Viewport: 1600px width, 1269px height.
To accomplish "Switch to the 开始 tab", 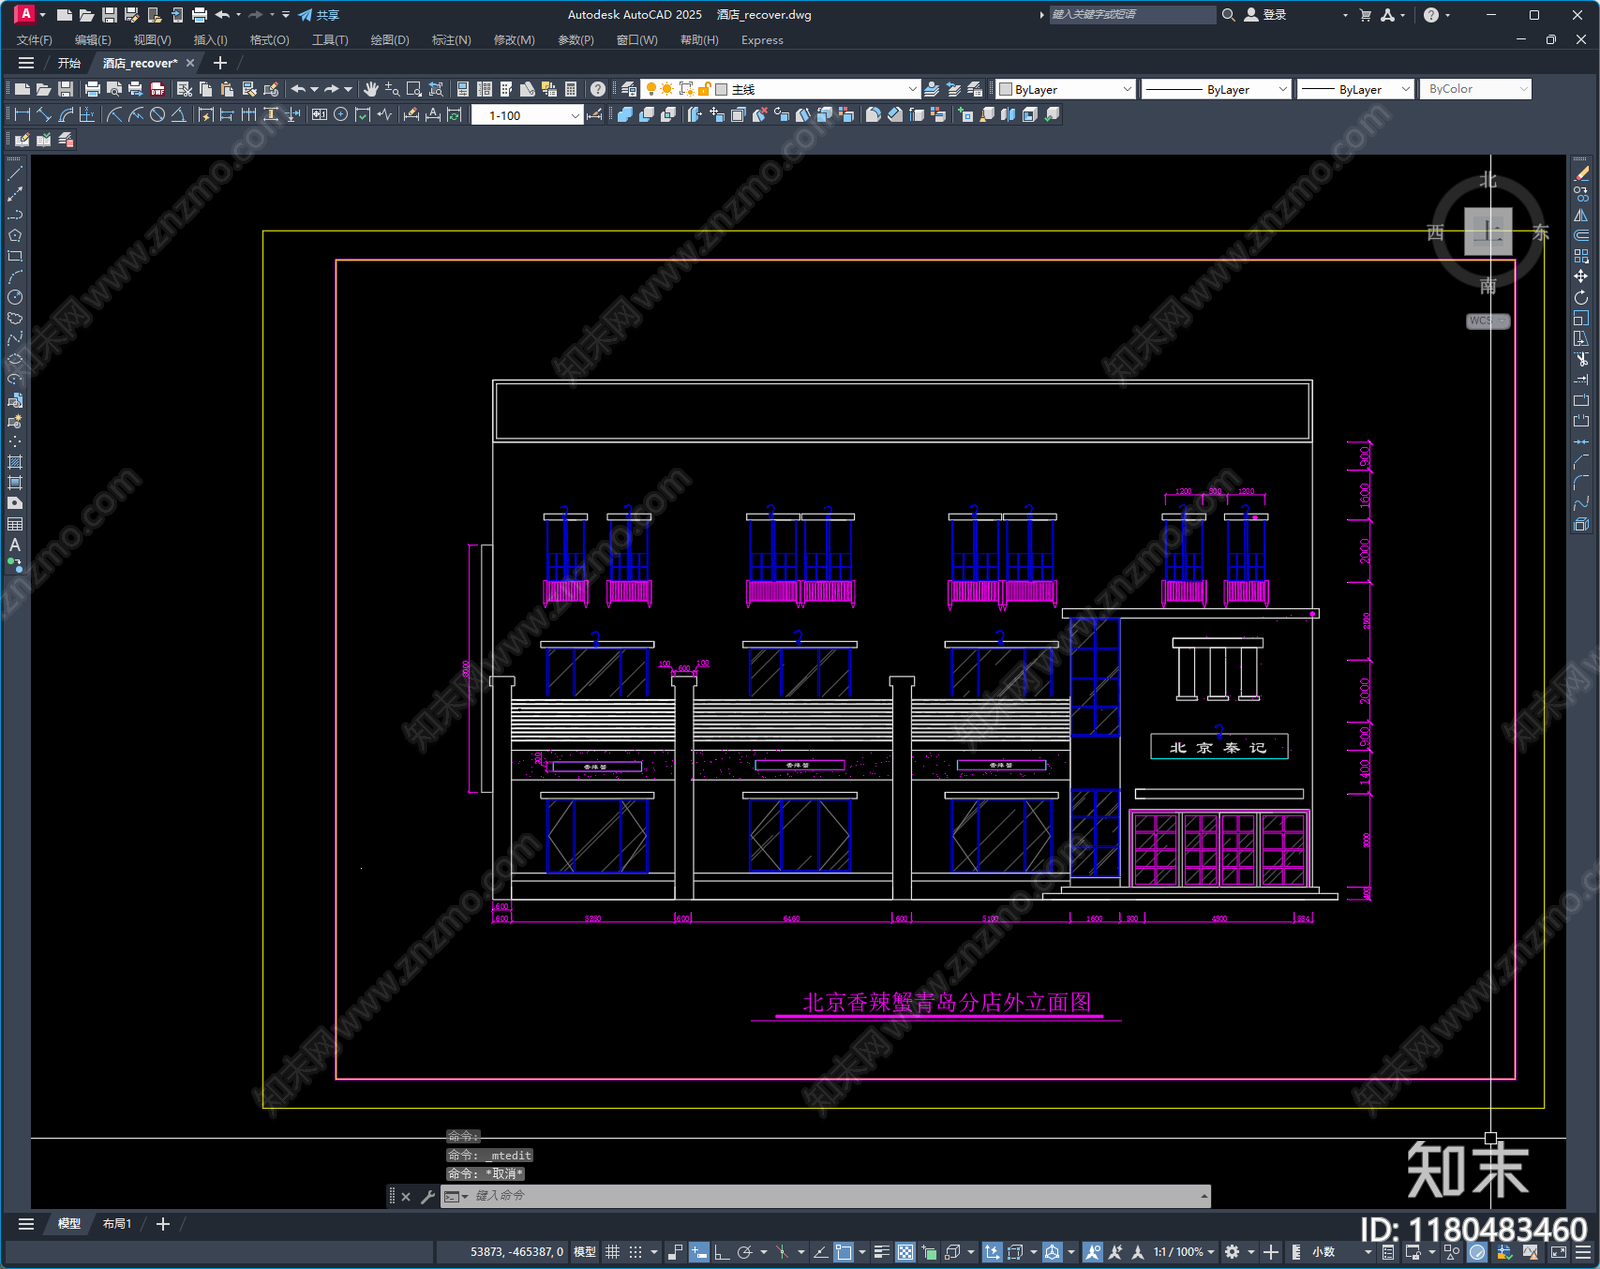I will tap(69, 63).
